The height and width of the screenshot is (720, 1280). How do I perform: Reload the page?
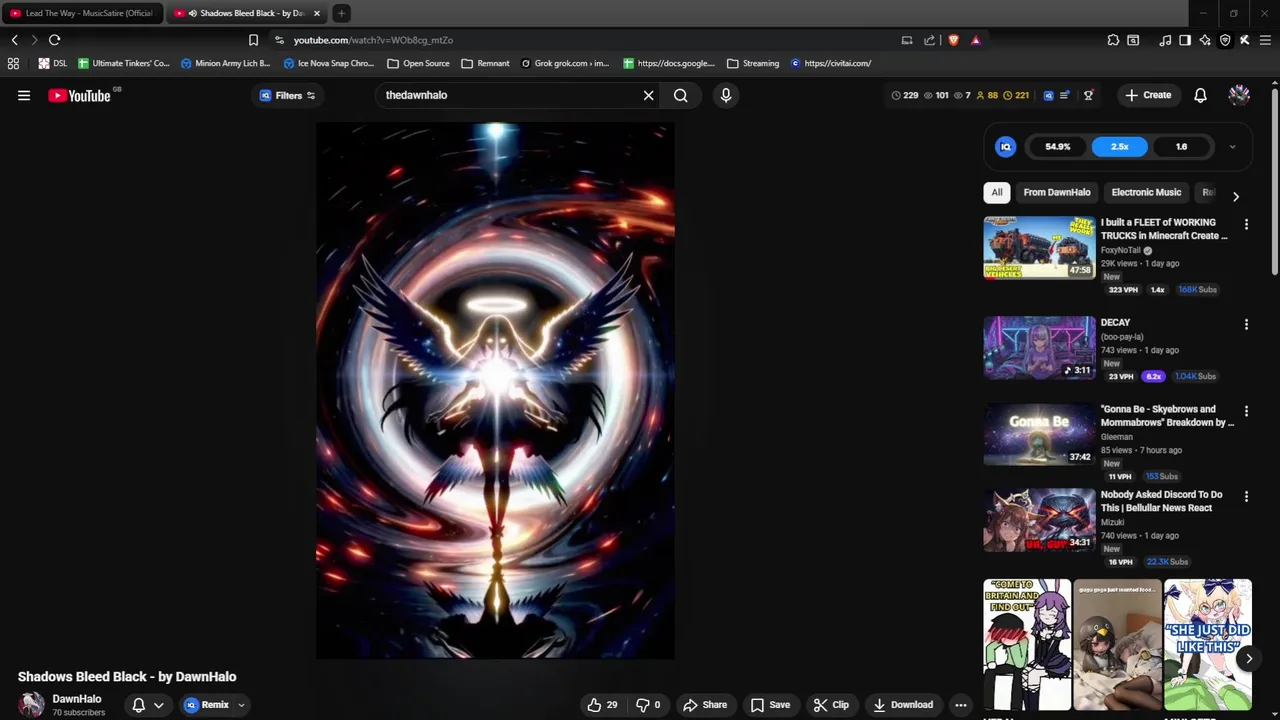coord(54,40)
